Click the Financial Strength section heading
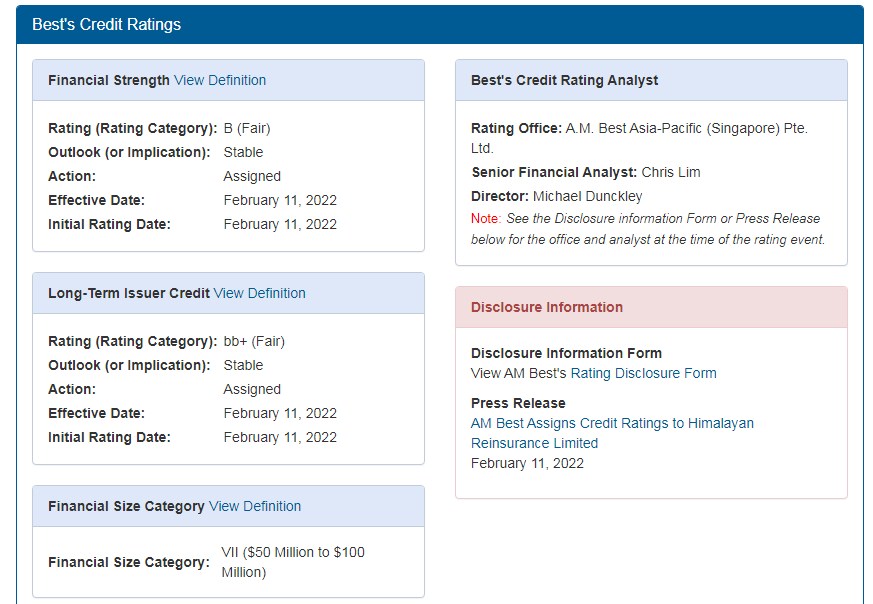The width and height of the screenshot is (873, 604). pyautogui.click(x=109, y=80)
